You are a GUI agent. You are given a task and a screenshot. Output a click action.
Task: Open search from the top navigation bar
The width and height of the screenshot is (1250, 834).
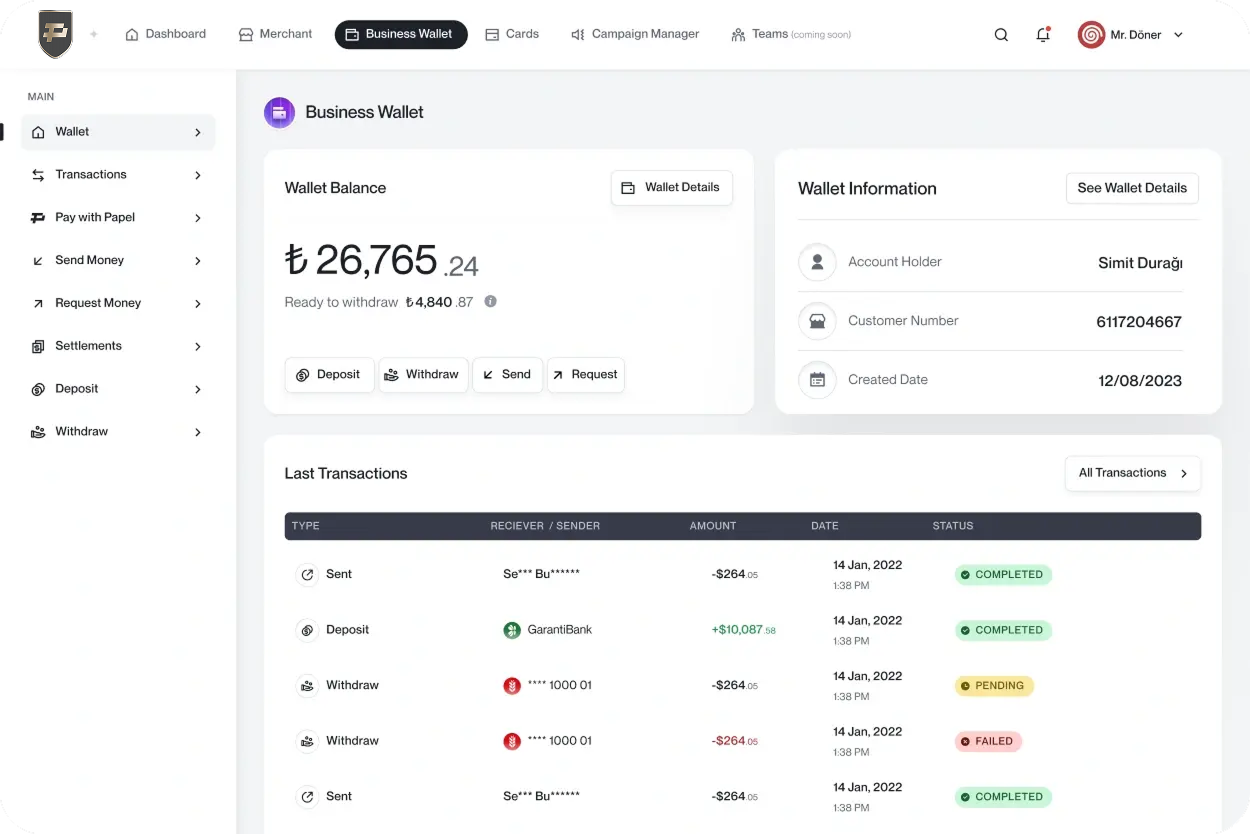(x=1001, y=34)
